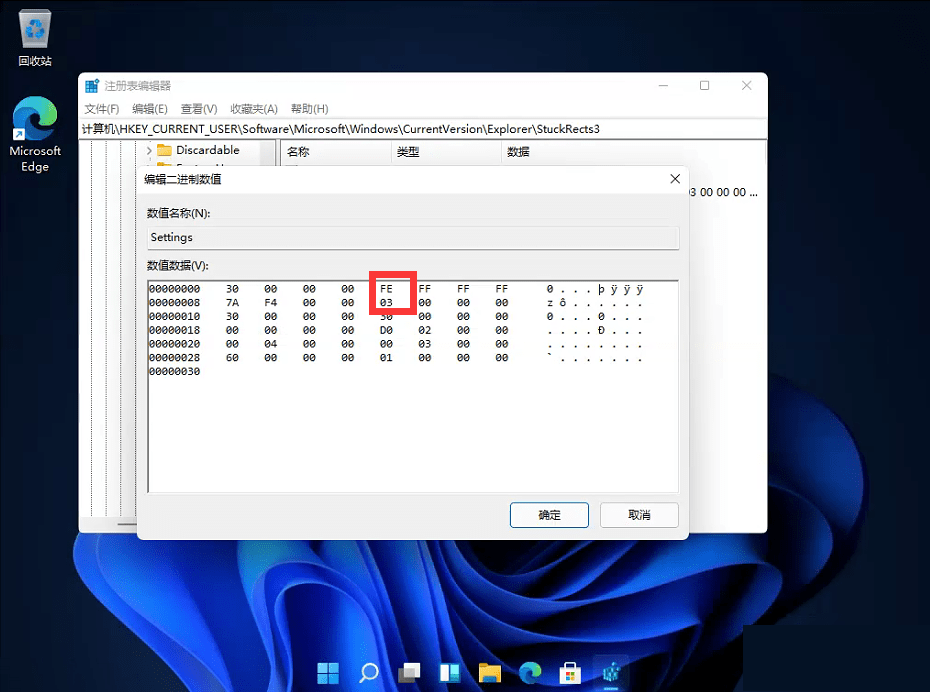Expand the Discardable tree folder

click(x=149, y=151)
